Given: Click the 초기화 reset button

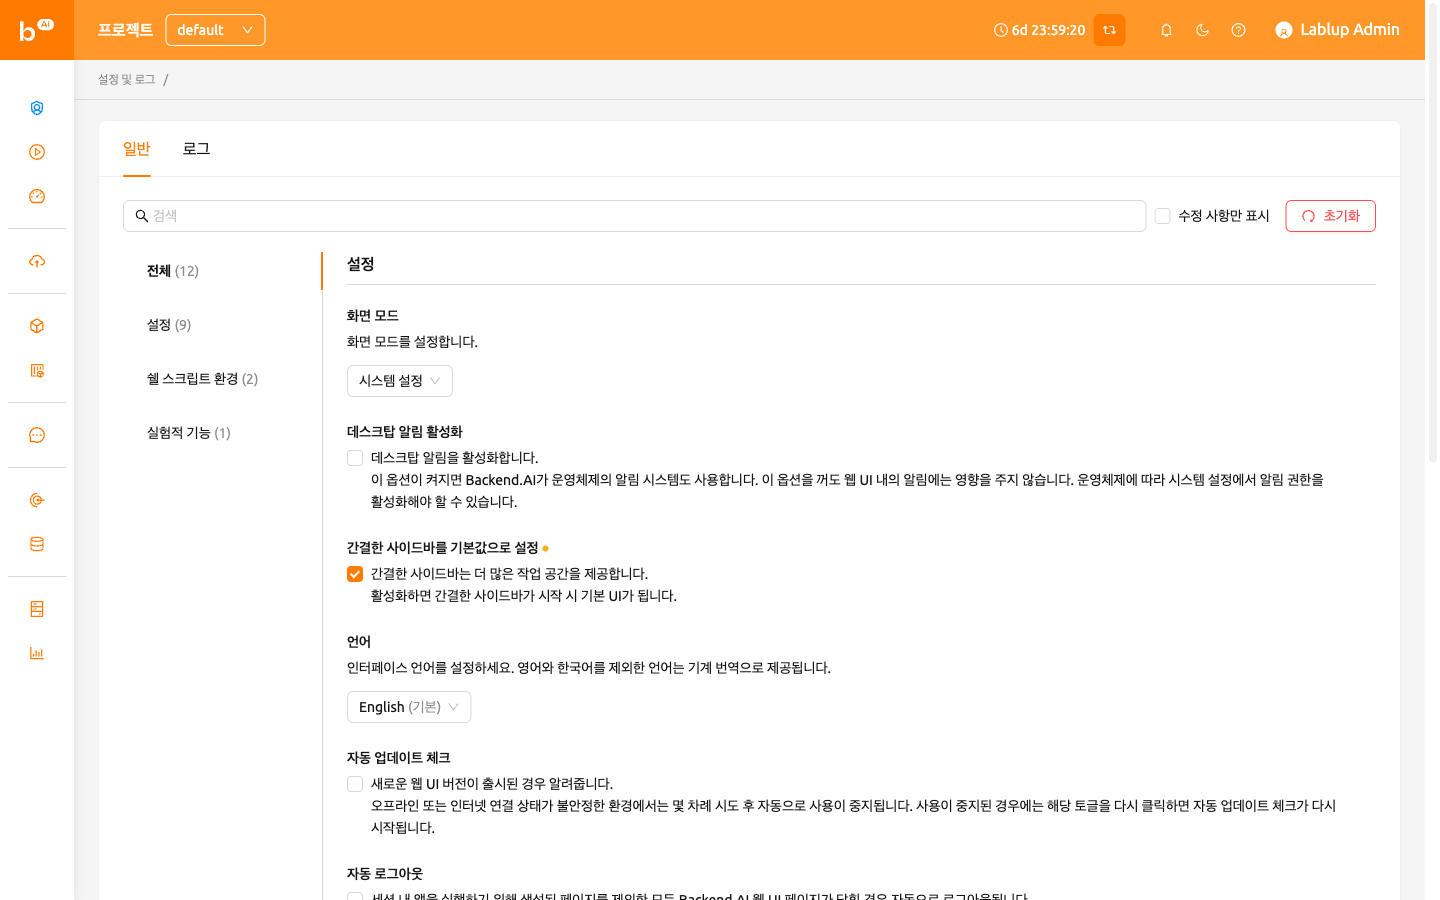Looking at the screenshot, I should 1330,216.
